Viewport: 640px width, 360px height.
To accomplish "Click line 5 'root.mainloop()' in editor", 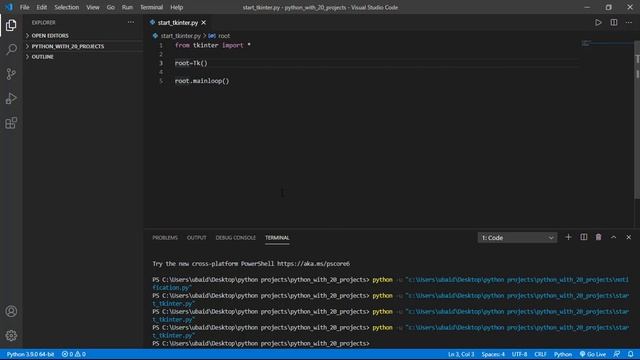I will coord(202,81).
